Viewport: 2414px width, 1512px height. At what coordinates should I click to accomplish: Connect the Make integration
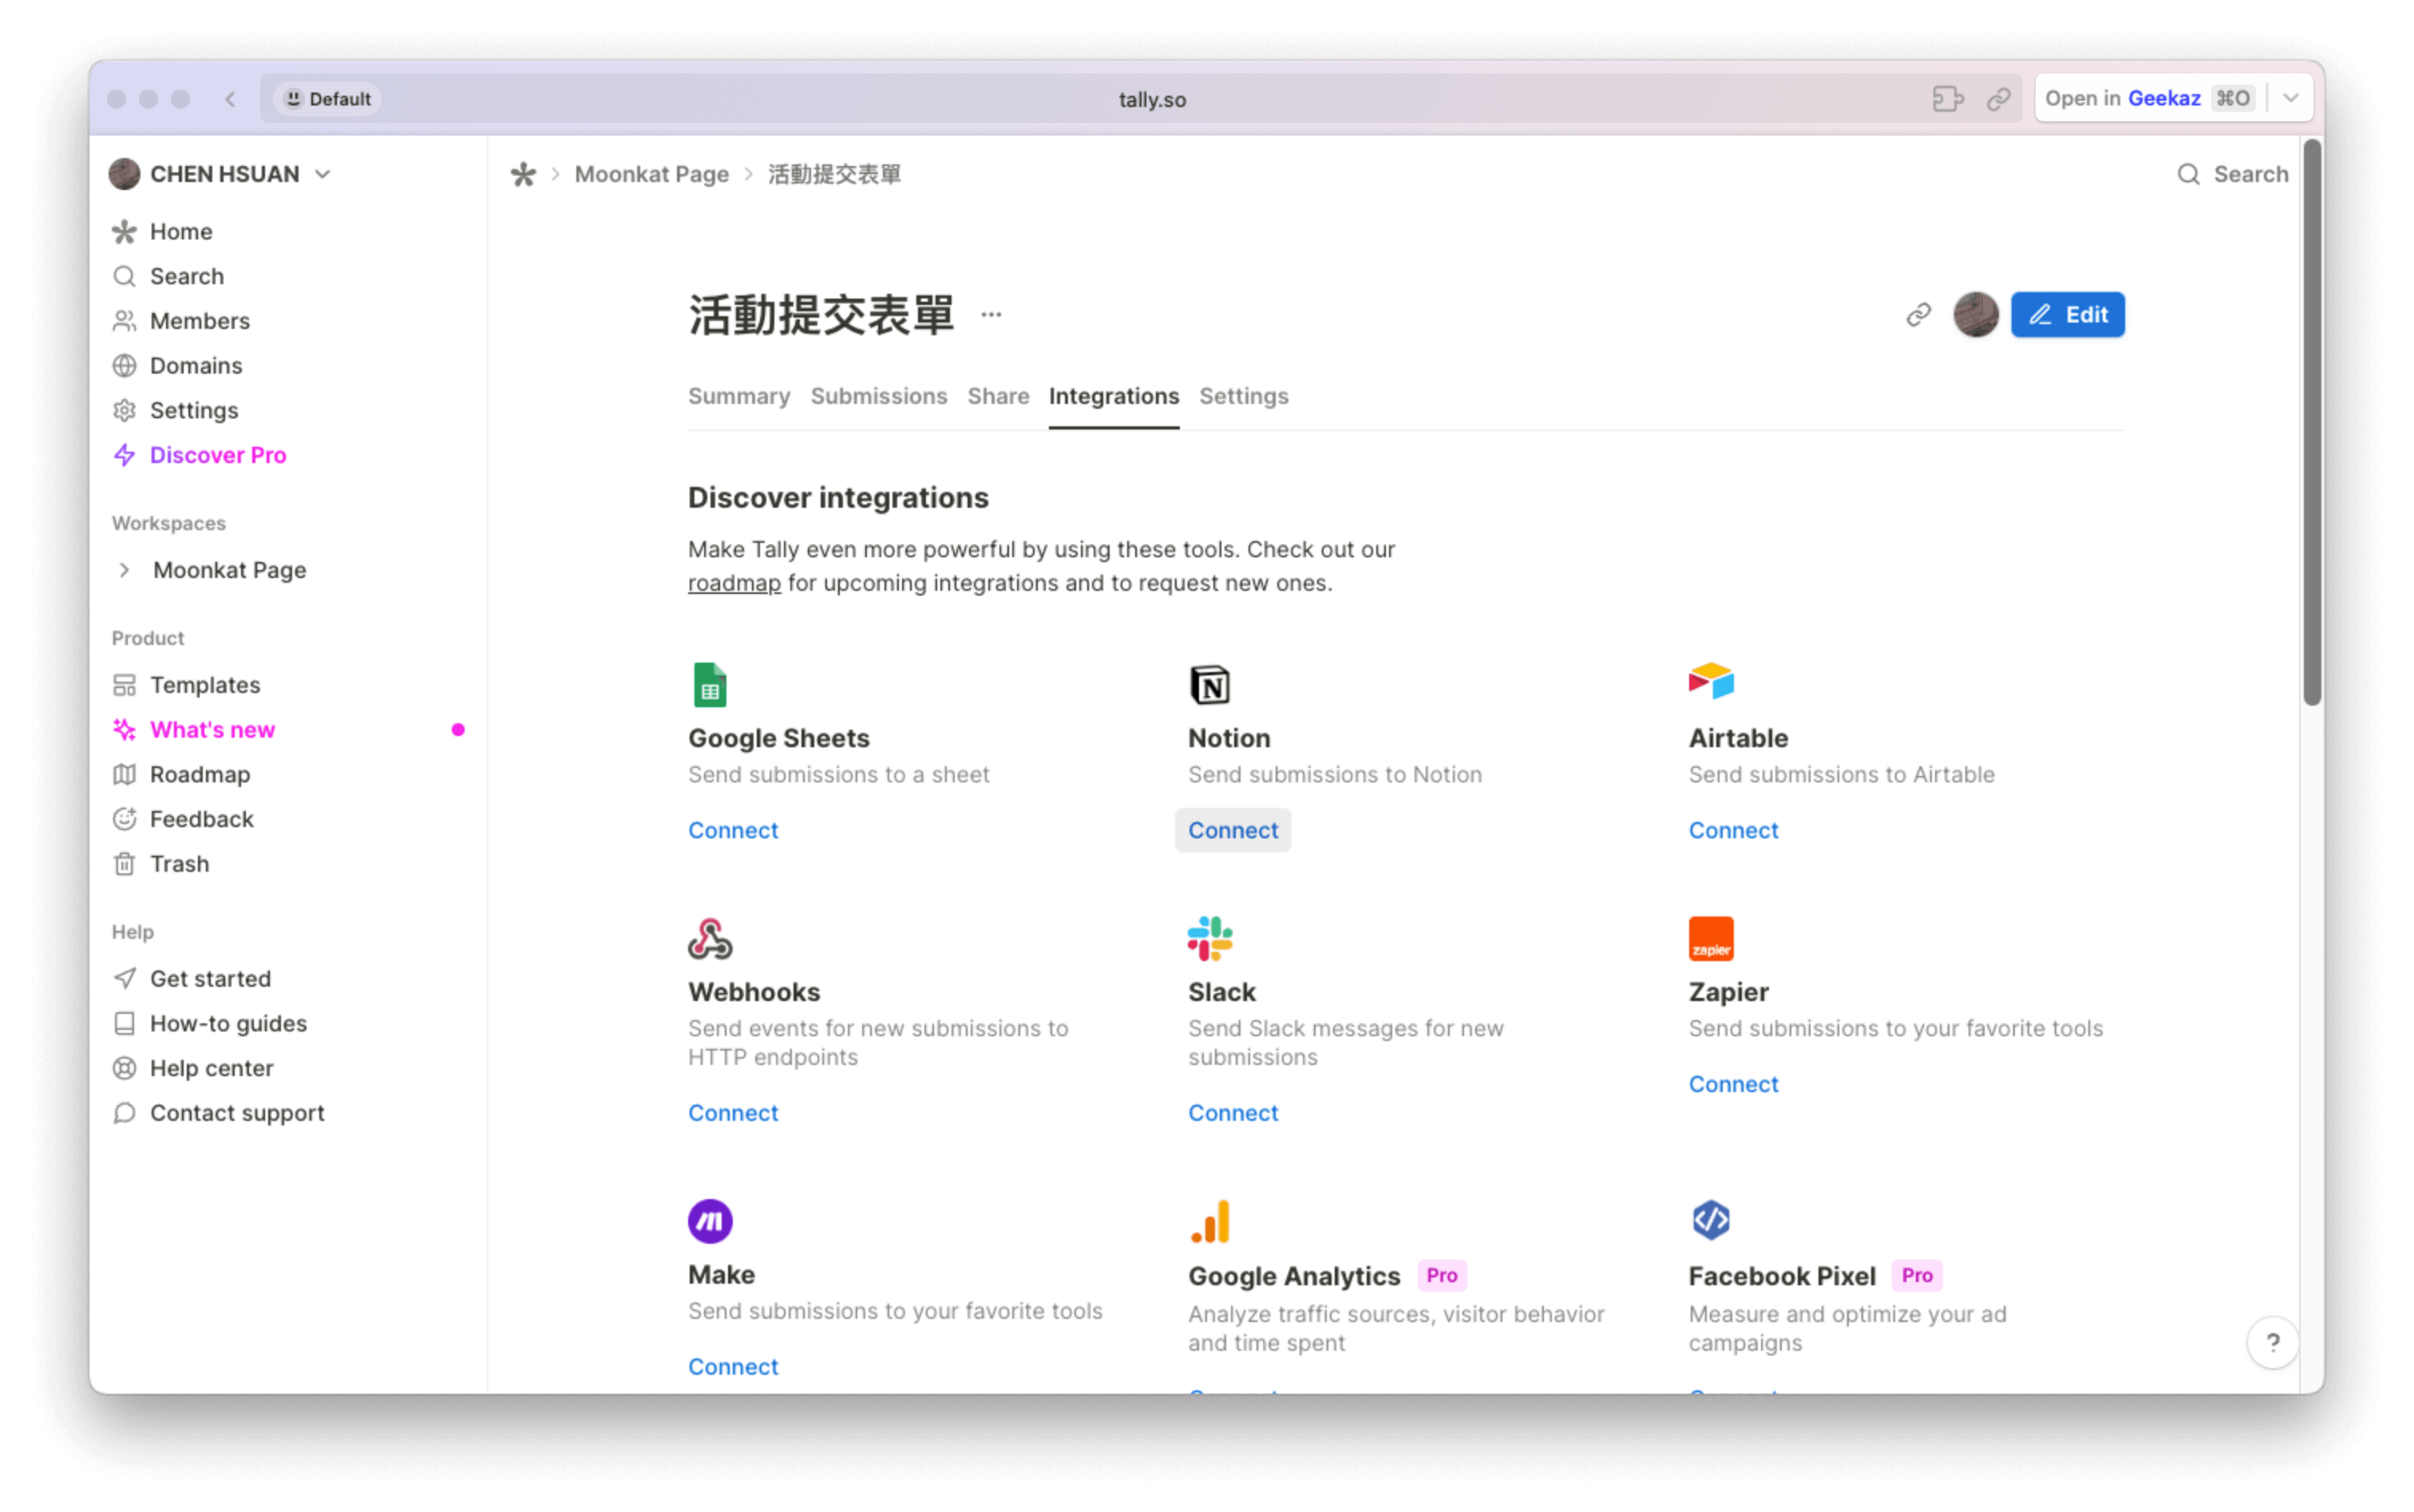(x=733, y=1367)
